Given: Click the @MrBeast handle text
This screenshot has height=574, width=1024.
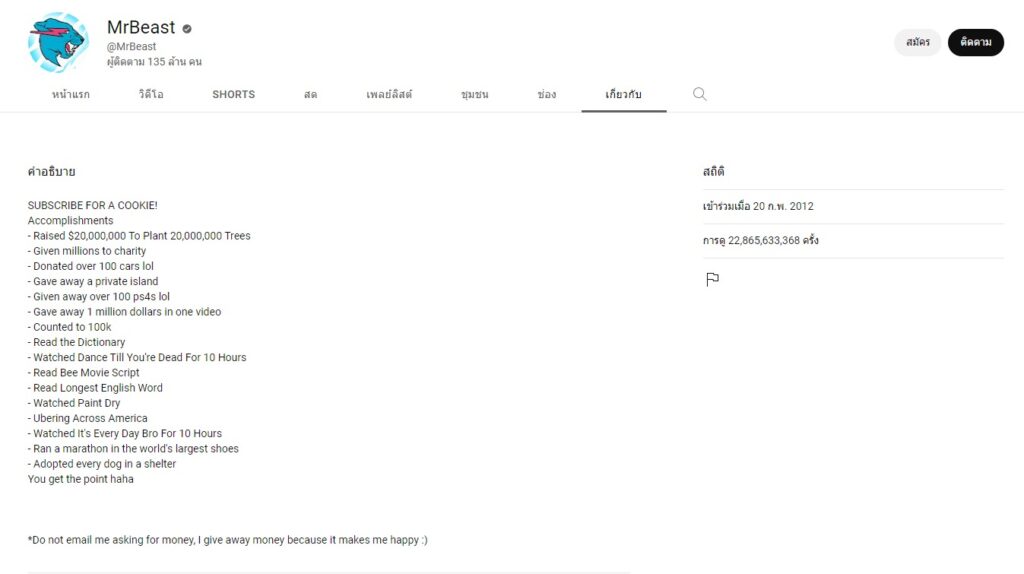Looking at the screenshot, I should [131, 46].
